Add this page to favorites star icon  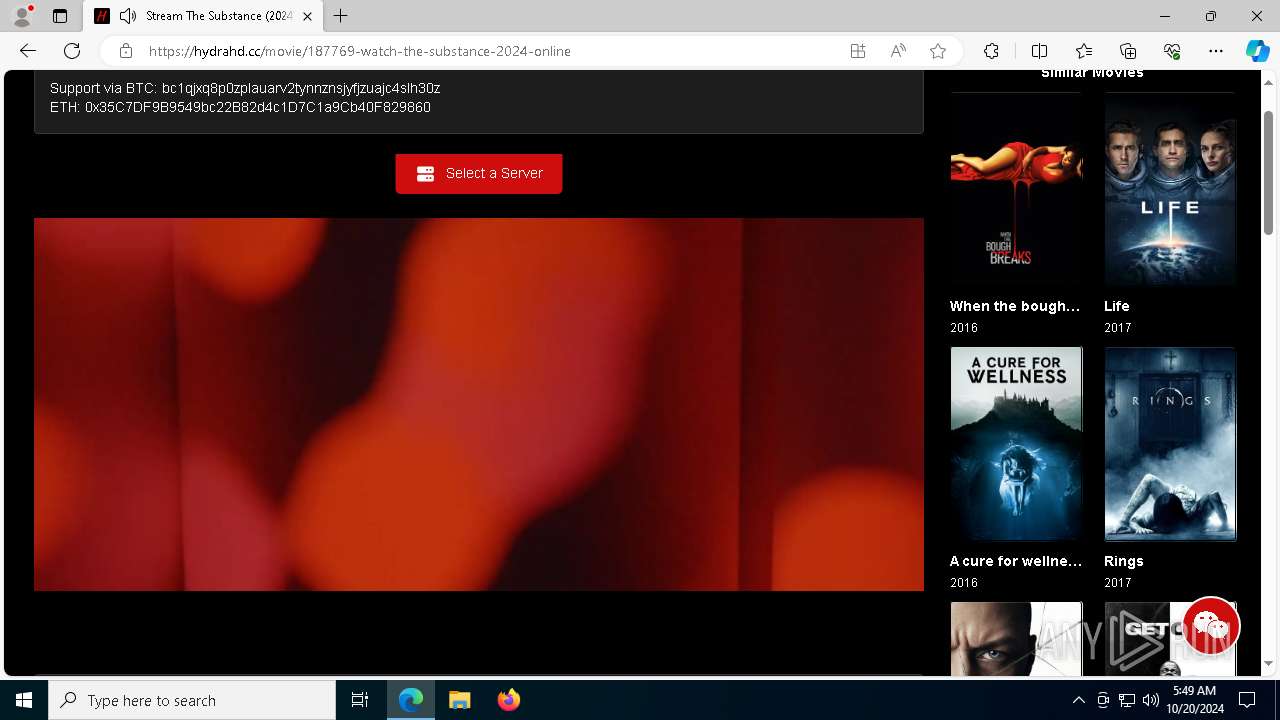(938, 51)
